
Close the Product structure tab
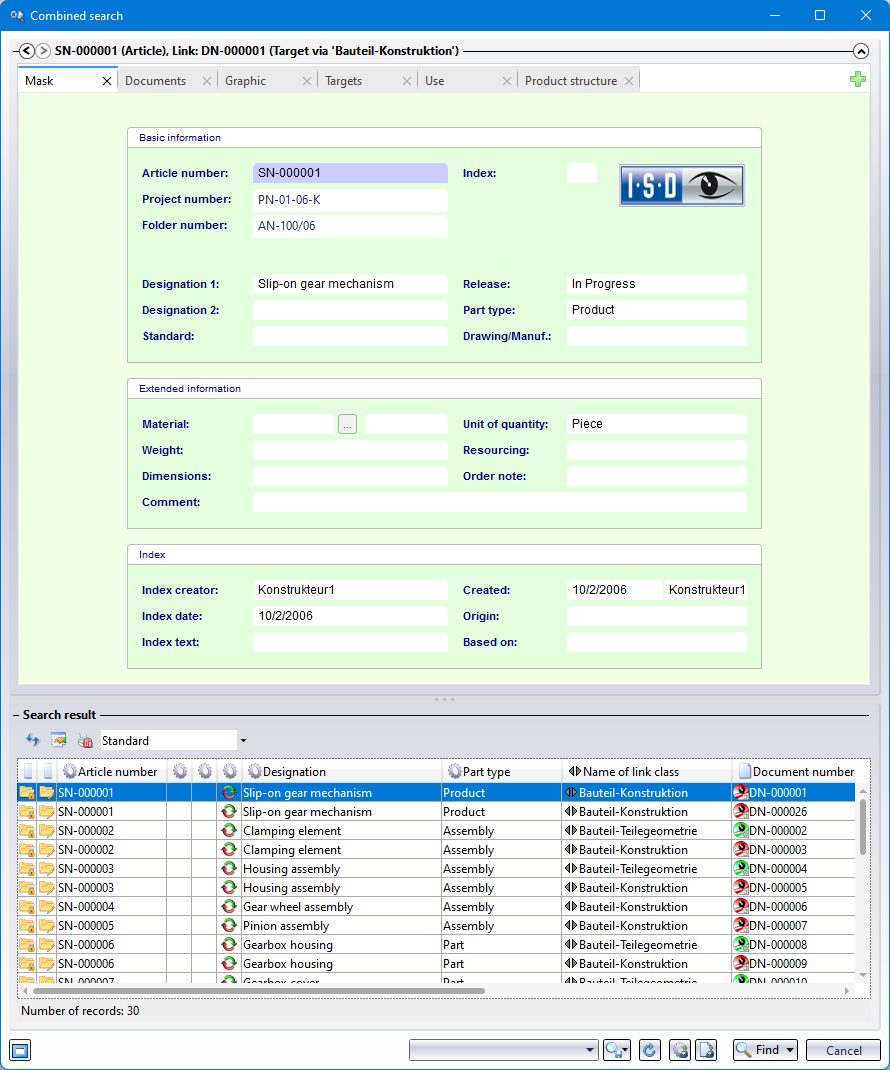629,81
